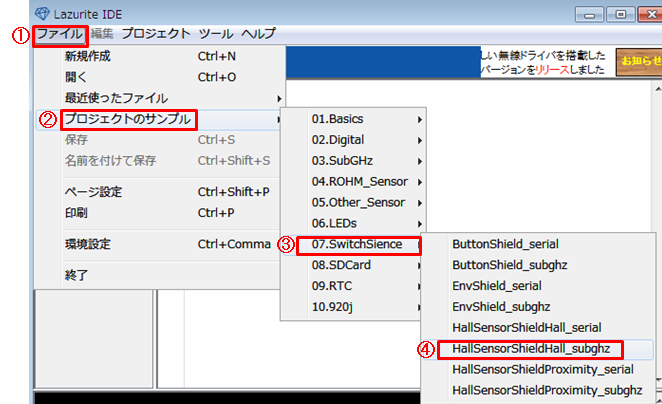Viewport: 662px width, 404px height.
Task: Expand the 05.Other_Sensor category
Action: tap(353, 203)
